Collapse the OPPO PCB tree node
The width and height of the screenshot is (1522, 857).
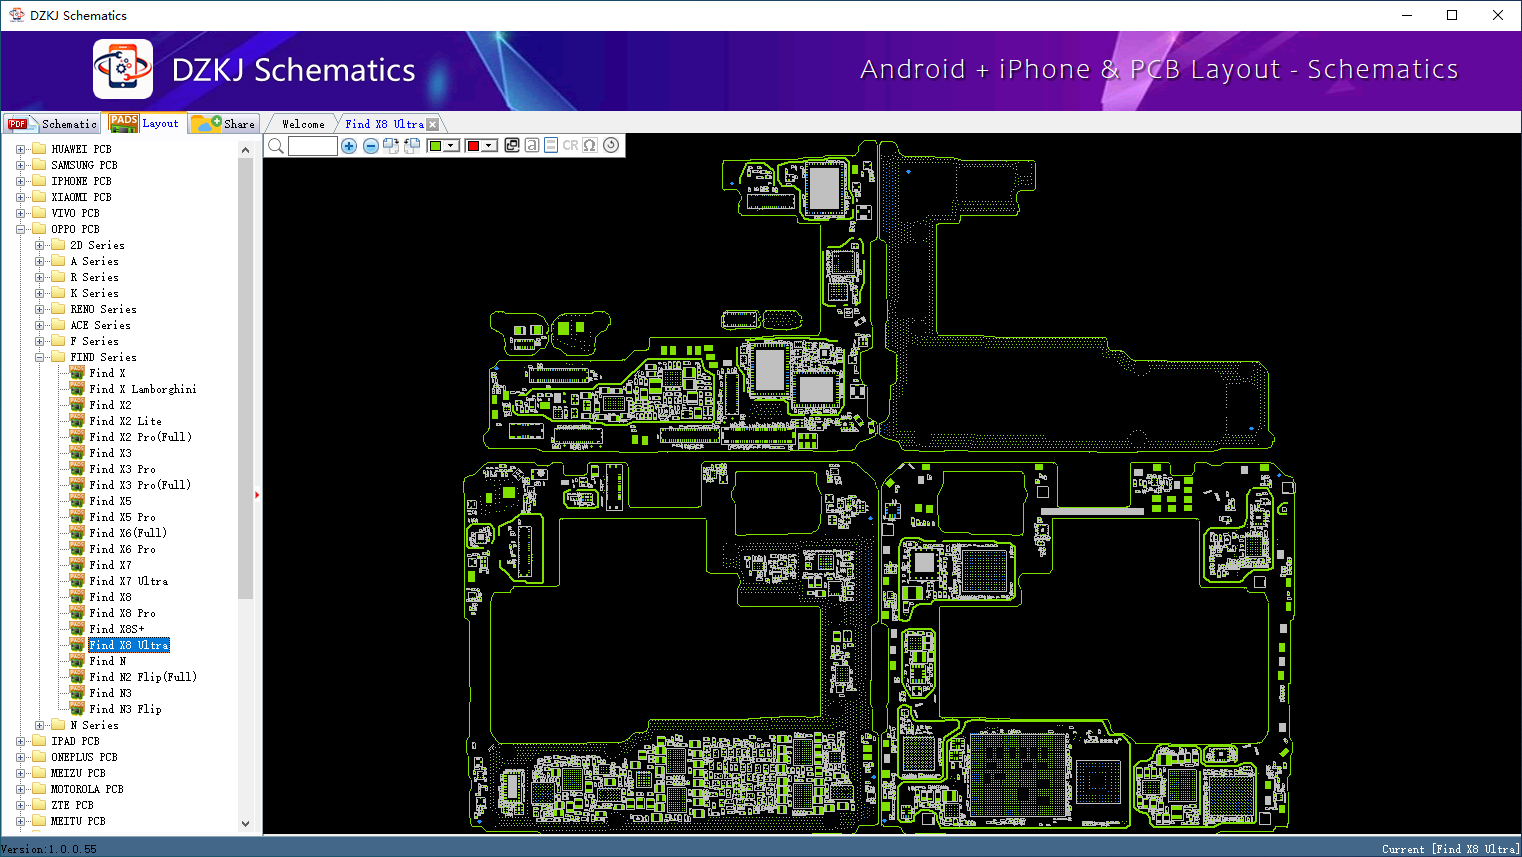(x=20, y=229)
